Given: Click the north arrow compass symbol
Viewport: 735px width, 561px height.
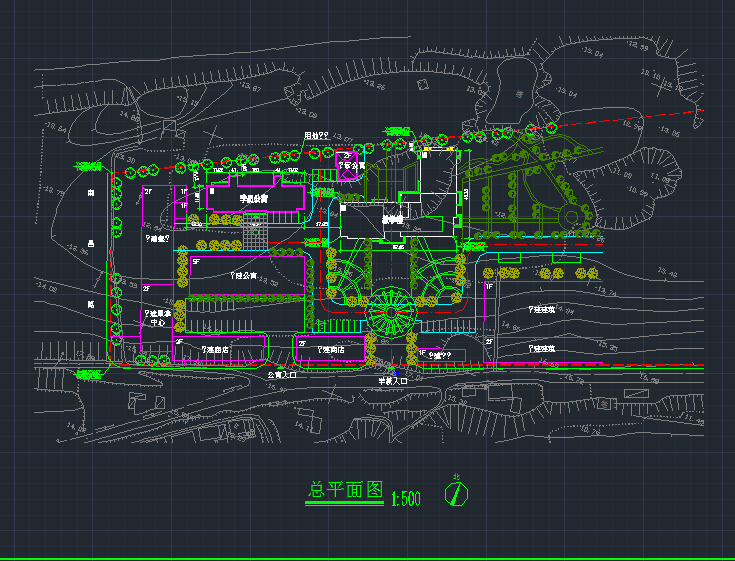Looking at the screenshot, I should coord(458,493).
